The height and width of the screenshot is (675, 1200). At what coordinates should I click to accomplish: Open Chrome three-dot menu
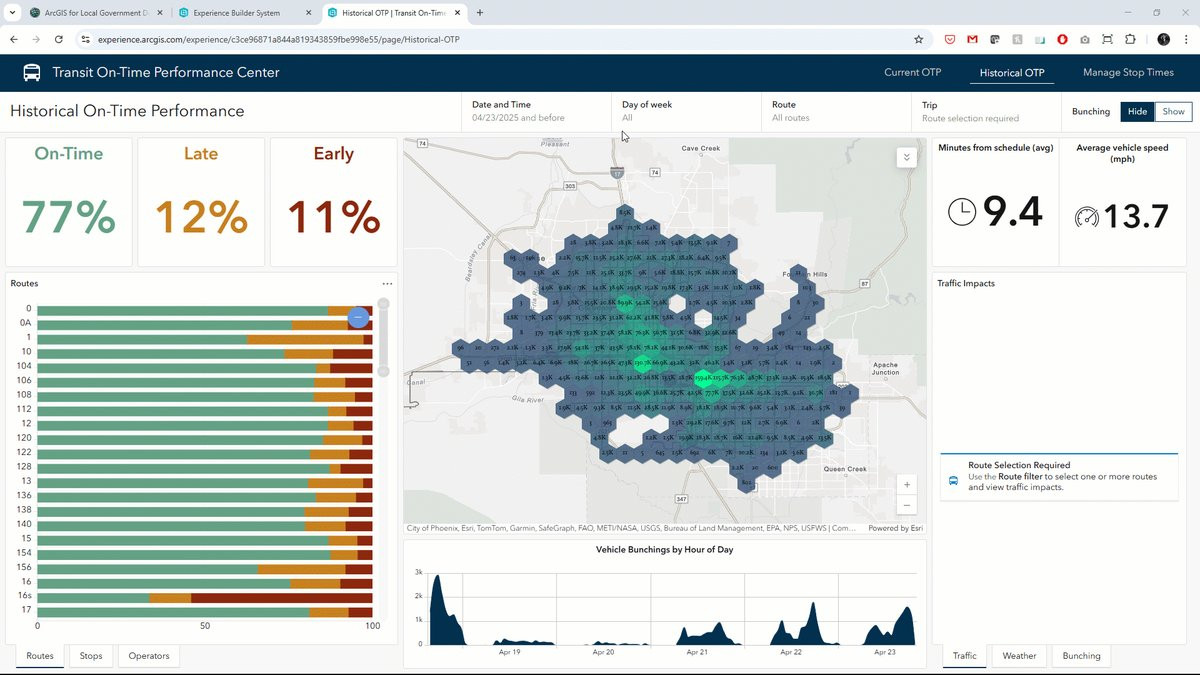click(1186, 39)
